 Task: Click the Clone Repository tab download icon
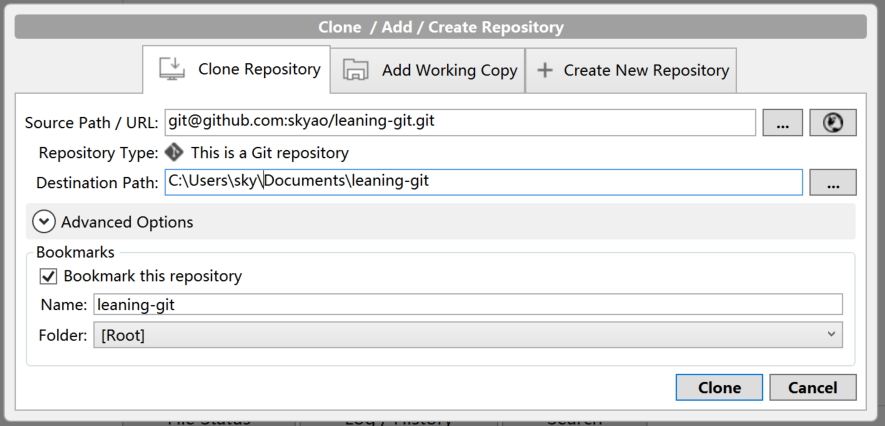pos(172,69)
